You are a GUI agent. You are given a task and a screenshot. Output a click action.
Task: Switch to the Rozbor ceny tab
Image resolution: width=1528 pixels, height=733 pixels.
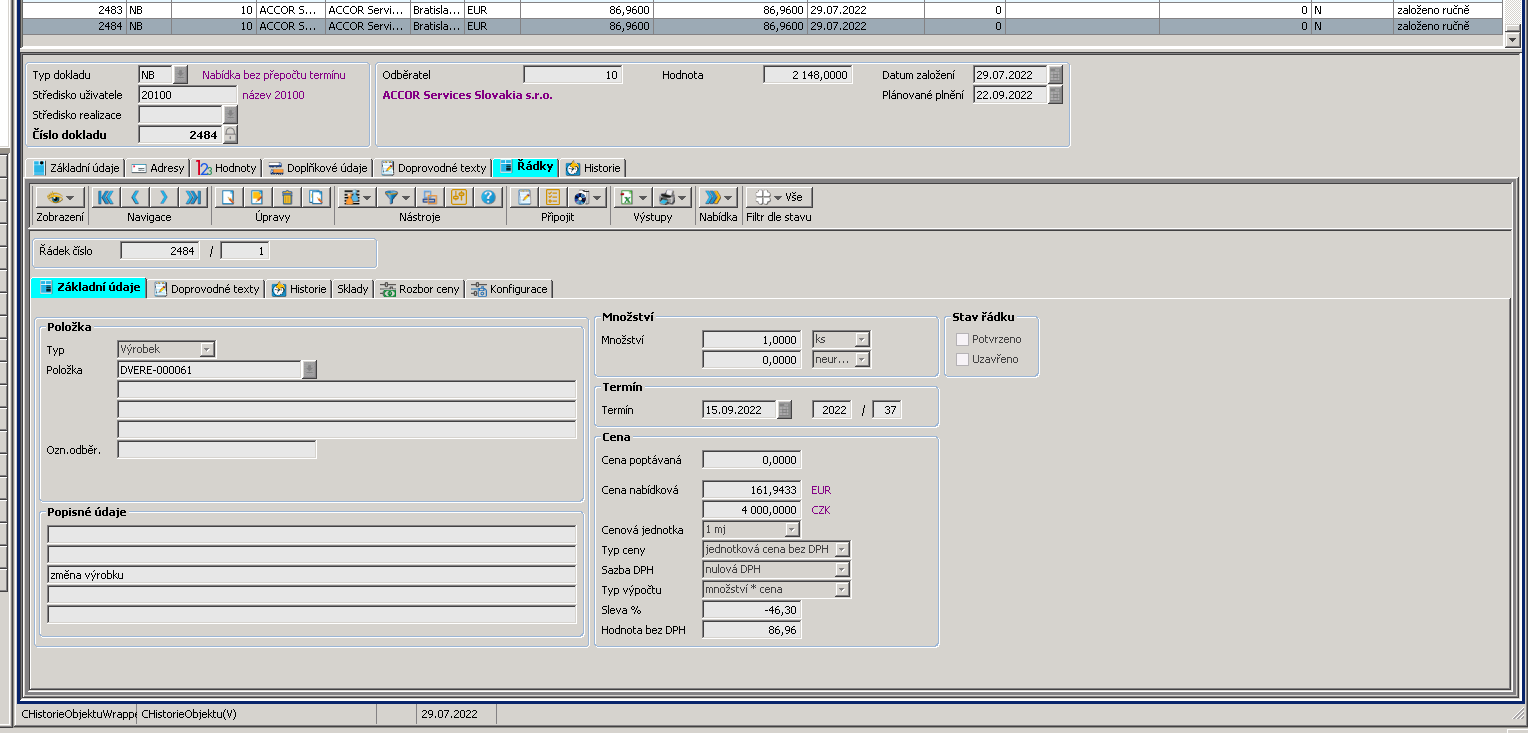tap(421, 289)
